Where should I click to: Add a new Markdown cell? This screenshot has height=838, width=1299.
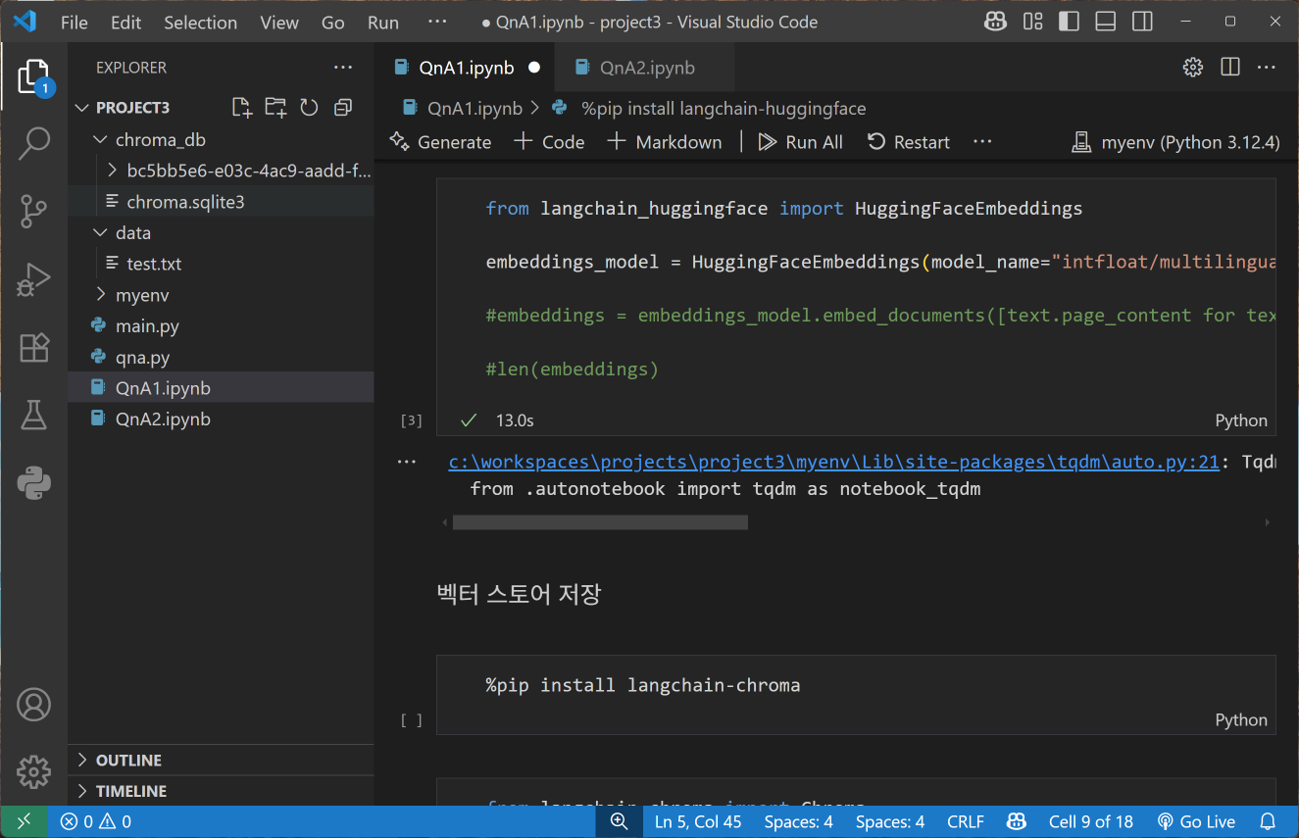(x=664, y=142)
